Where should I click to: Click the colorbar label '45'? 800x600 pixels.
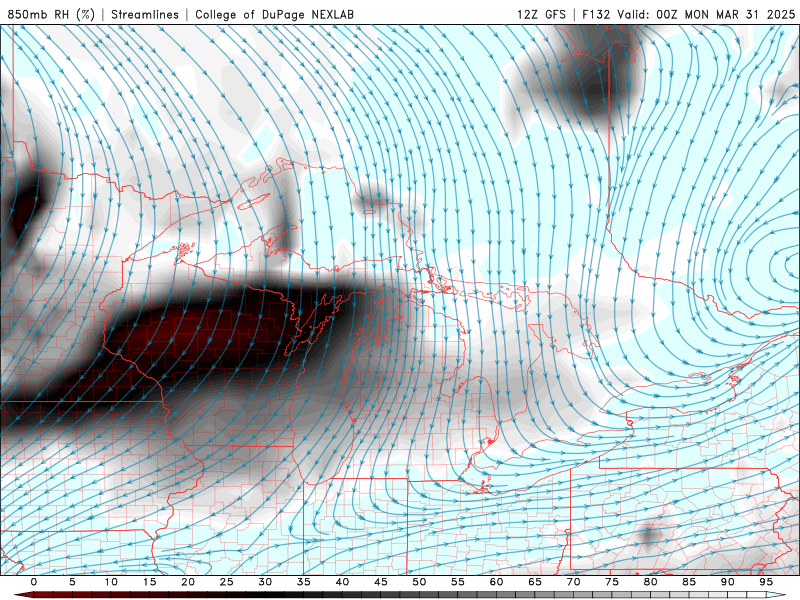point(381,582)
